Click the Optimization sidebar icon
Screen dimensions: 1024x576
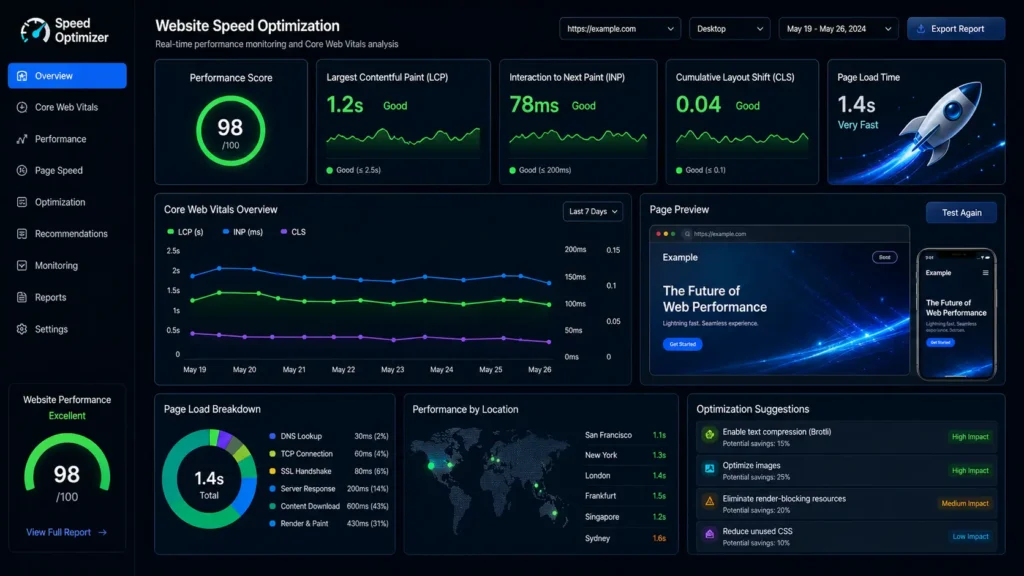(x=22, y=202)
